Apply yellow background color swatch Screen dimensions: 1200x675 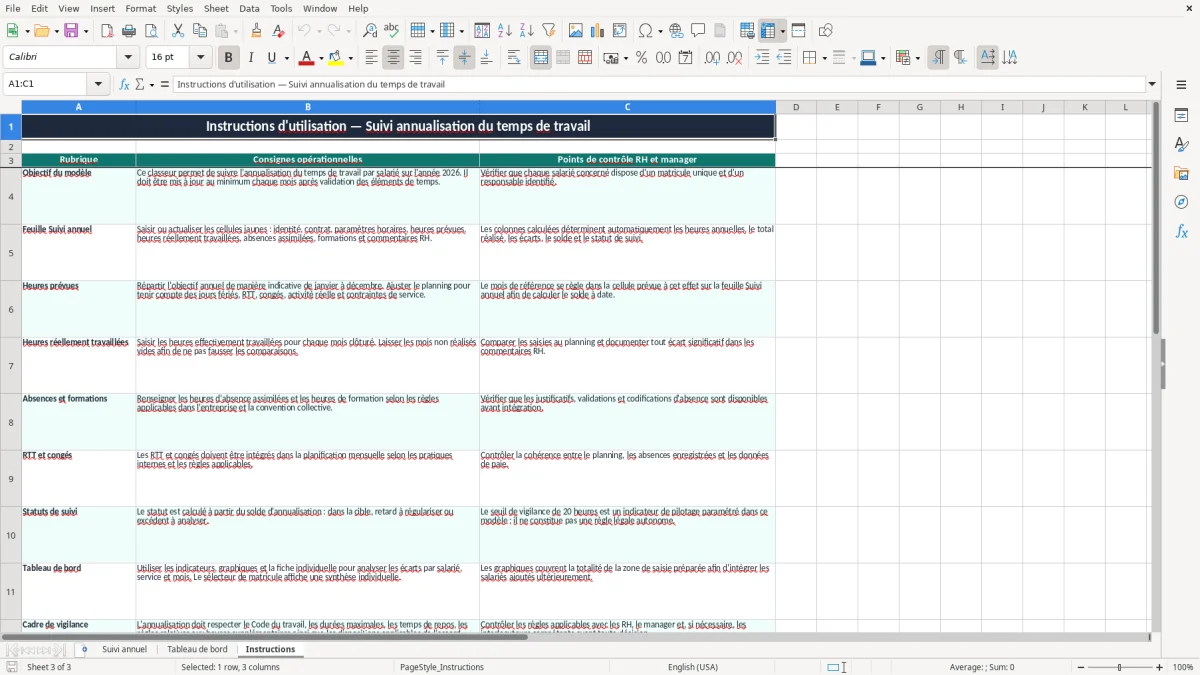[x=336, y=58]
